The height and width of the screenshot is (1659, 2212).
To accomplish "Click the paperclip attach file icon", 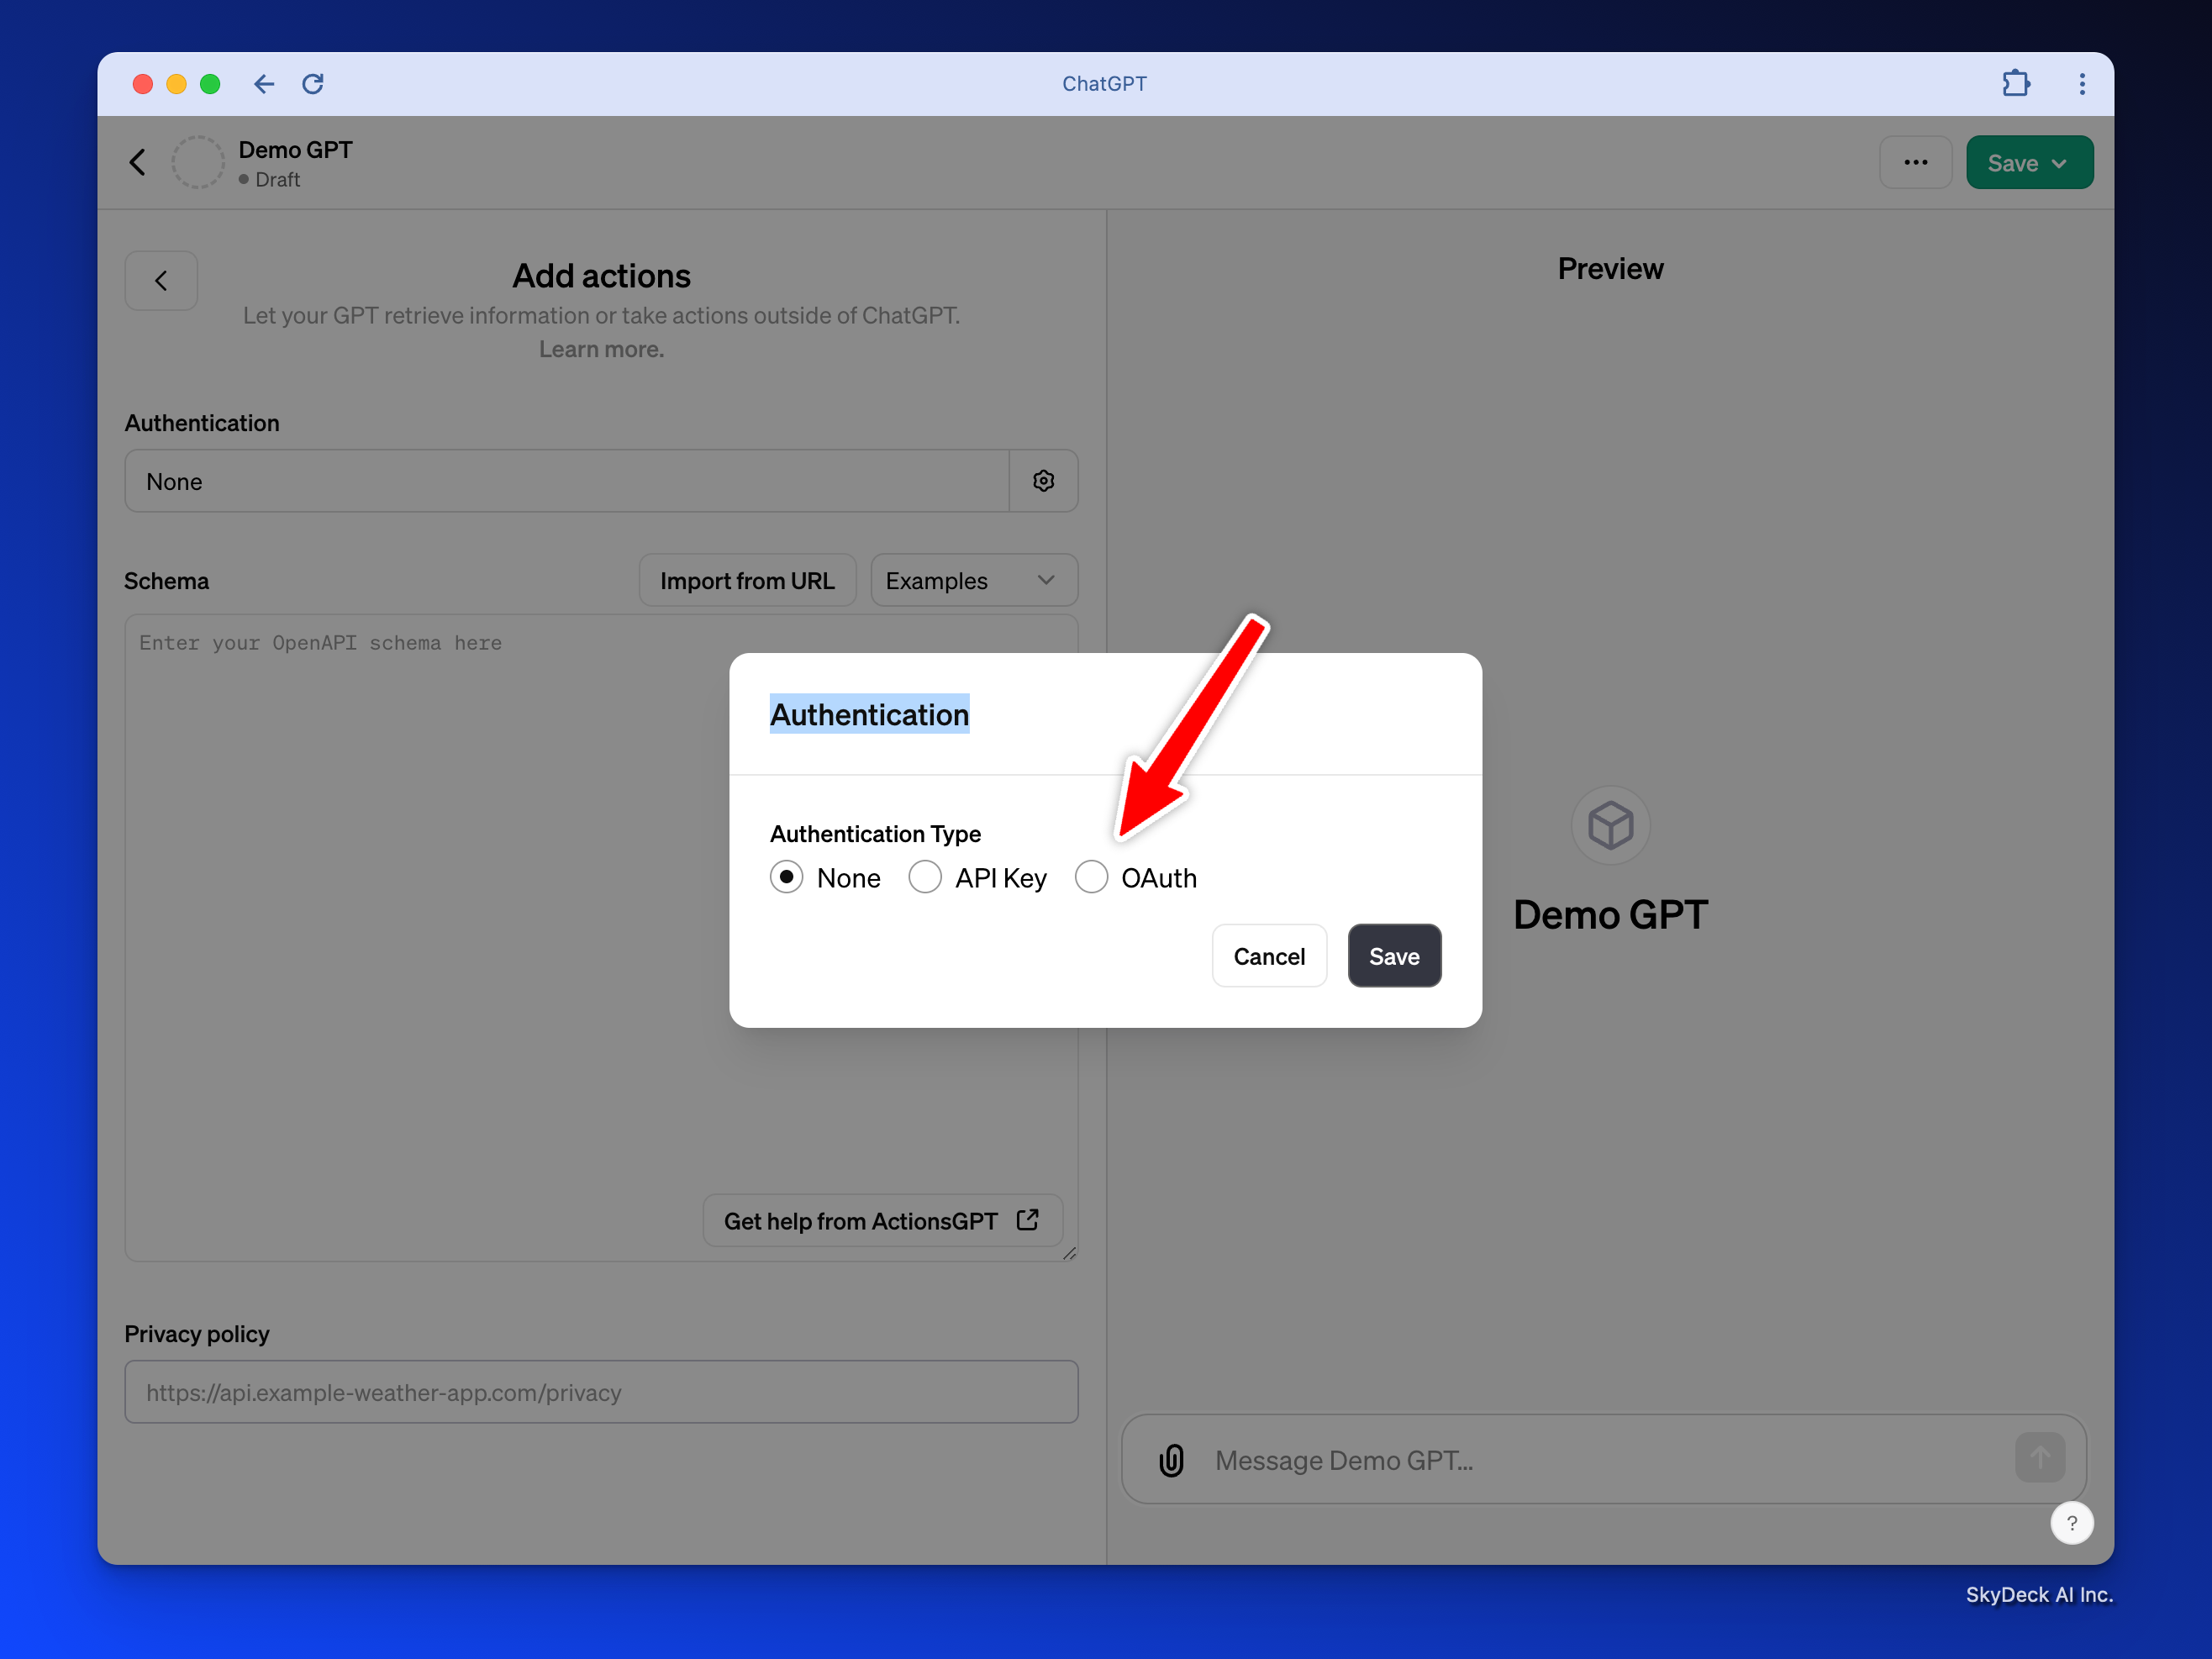I will 1171,1460.
